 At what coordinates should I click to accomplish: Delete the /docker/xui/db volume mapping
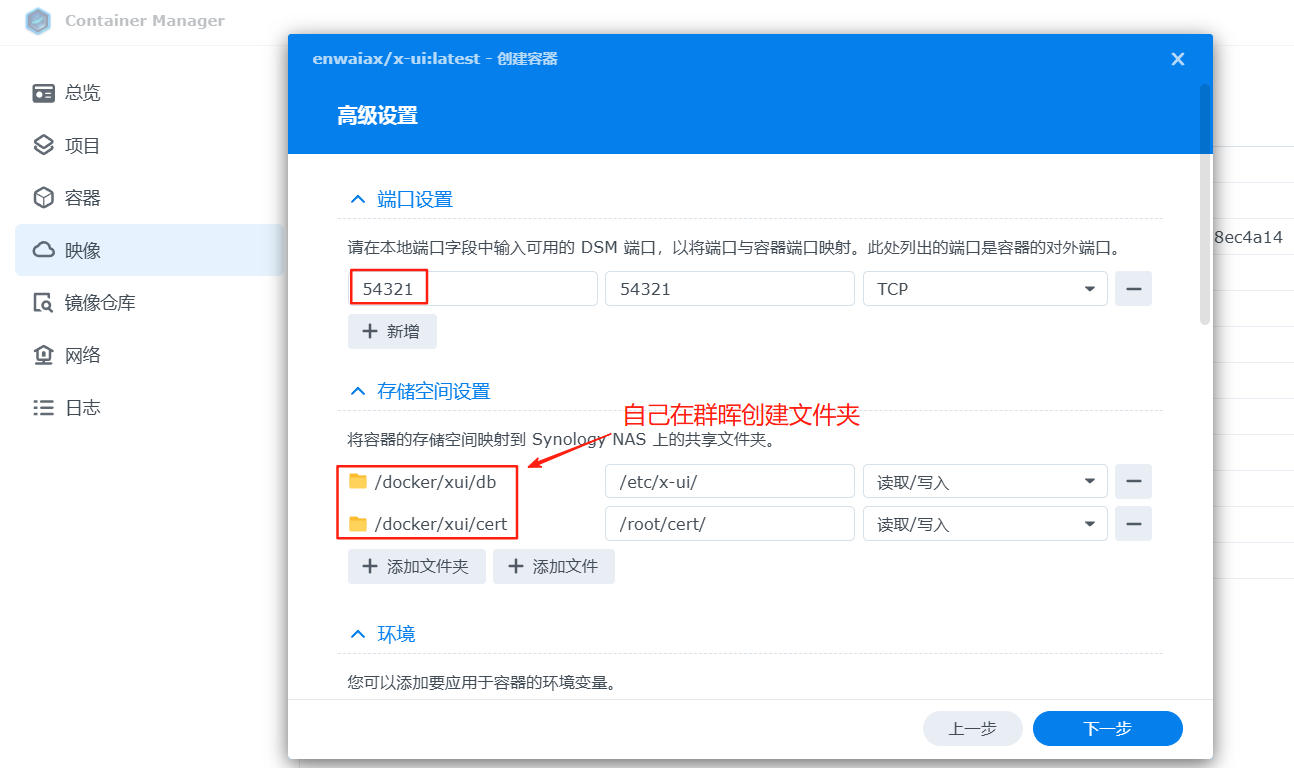pos(1133,482)
